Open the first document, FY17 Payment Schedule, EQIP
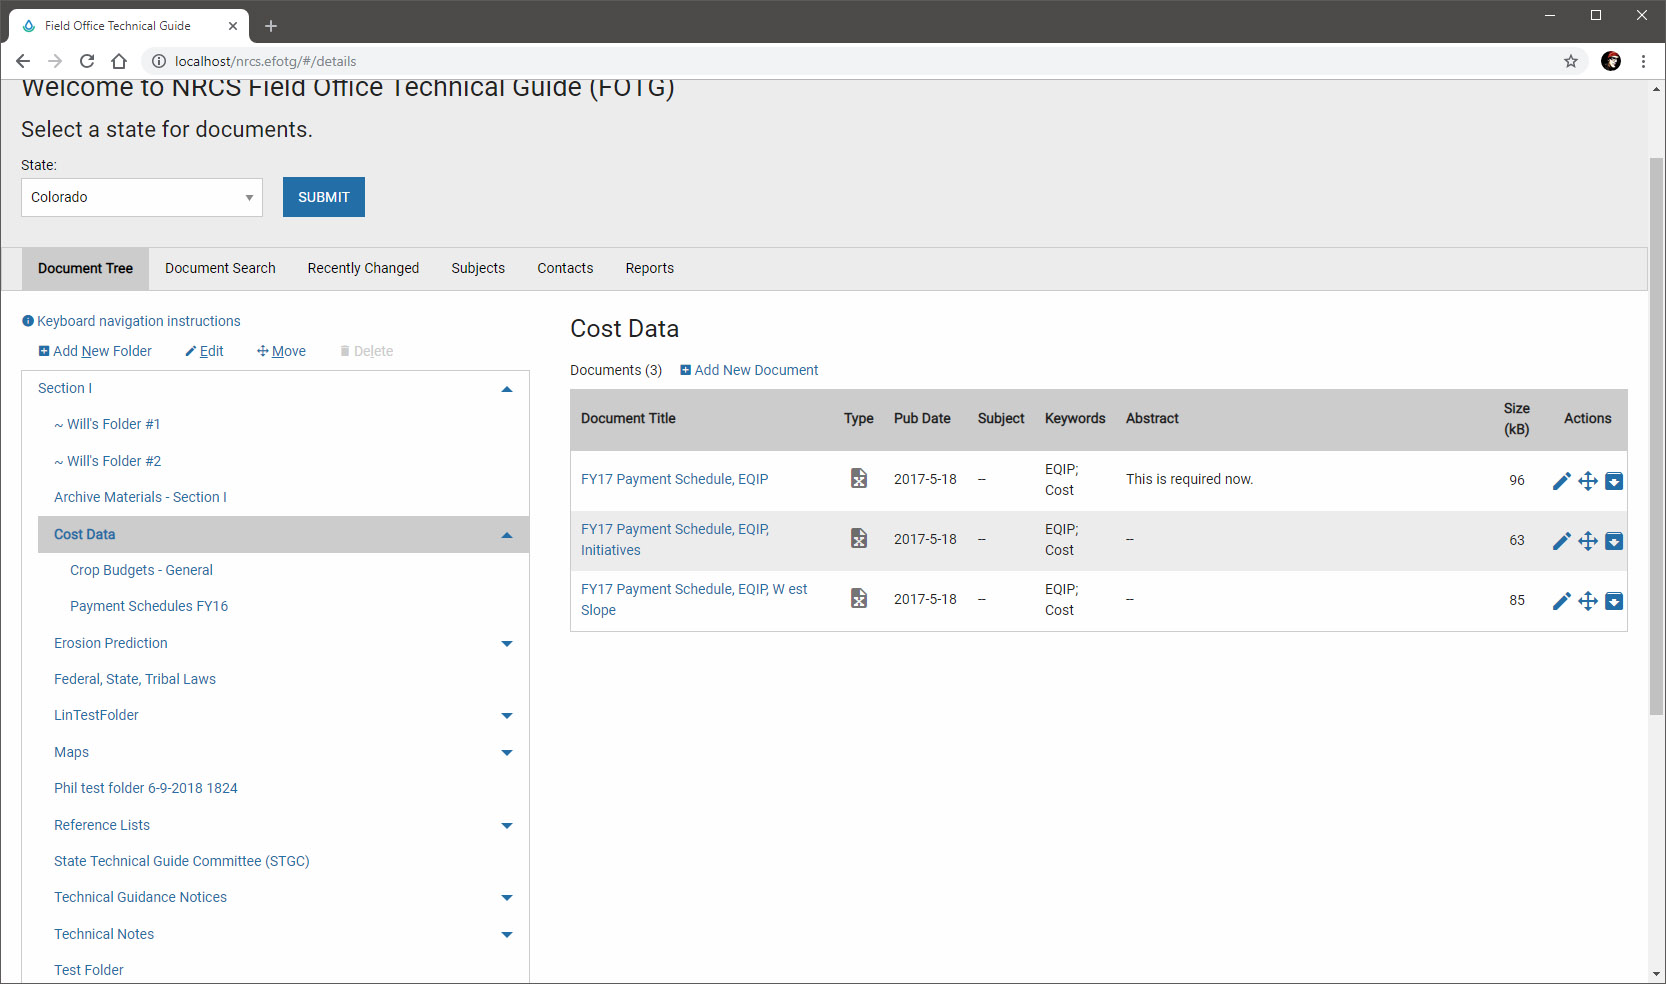 tap(674, 479)
